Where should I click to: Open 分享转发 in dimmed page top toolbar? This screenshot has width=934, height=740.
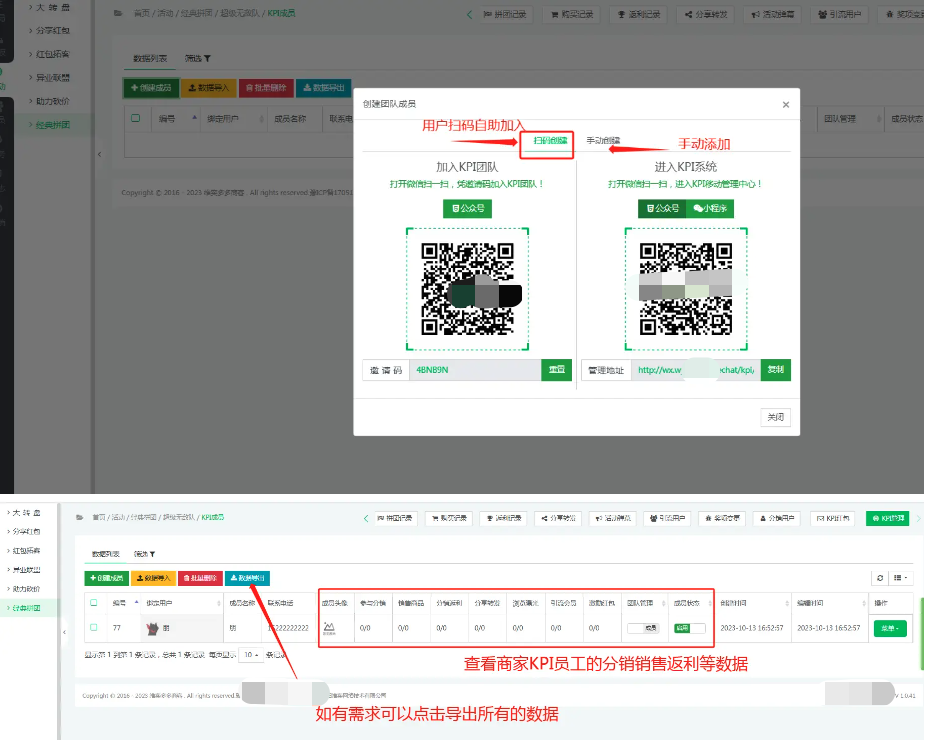point(706,14)
